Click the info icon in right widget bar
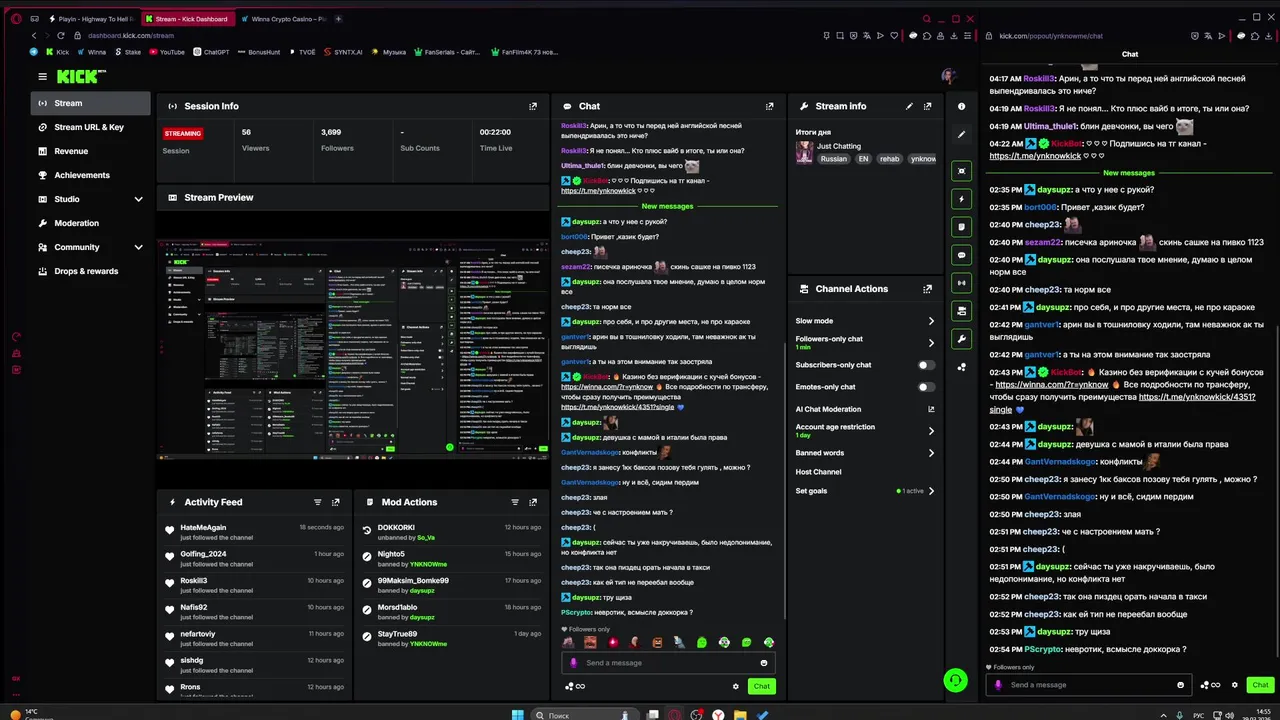The width and height of the screenshot is (1280, 720). tap(961, 106)
